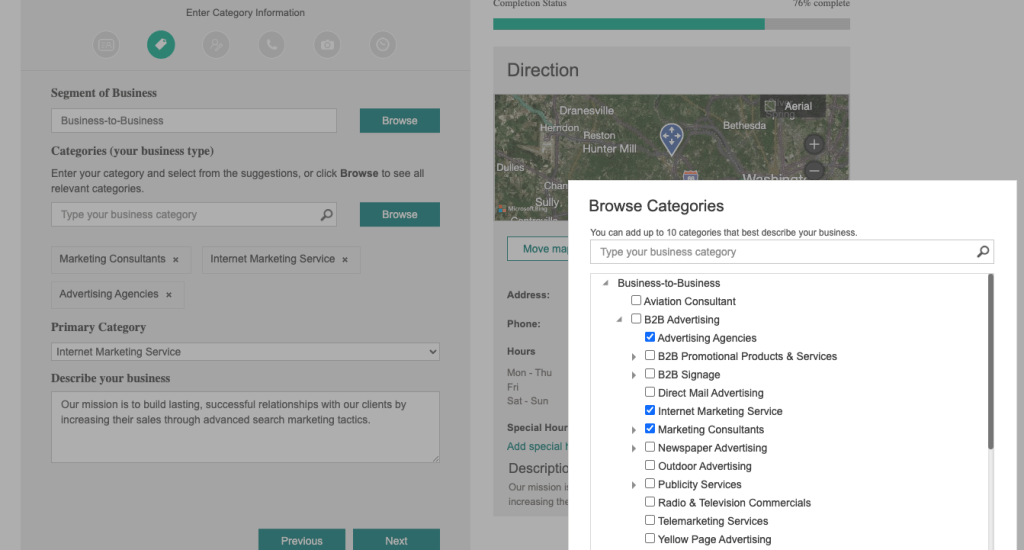Click Browse next to Segment of Business
The width and height of the screenshot is (1024, 550).
tap(399, 121)
